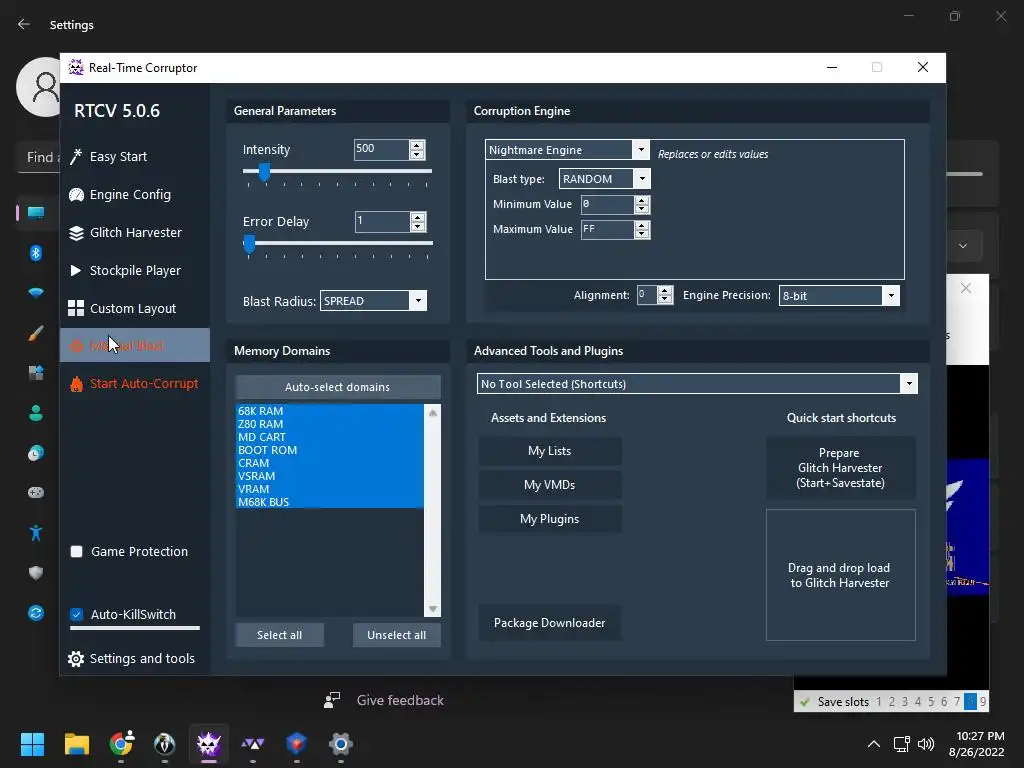The width and height of the screenshot is (1024, 768).
Task: Open Gaming controller icon in Settings sidebar
Action: (36, 492)
